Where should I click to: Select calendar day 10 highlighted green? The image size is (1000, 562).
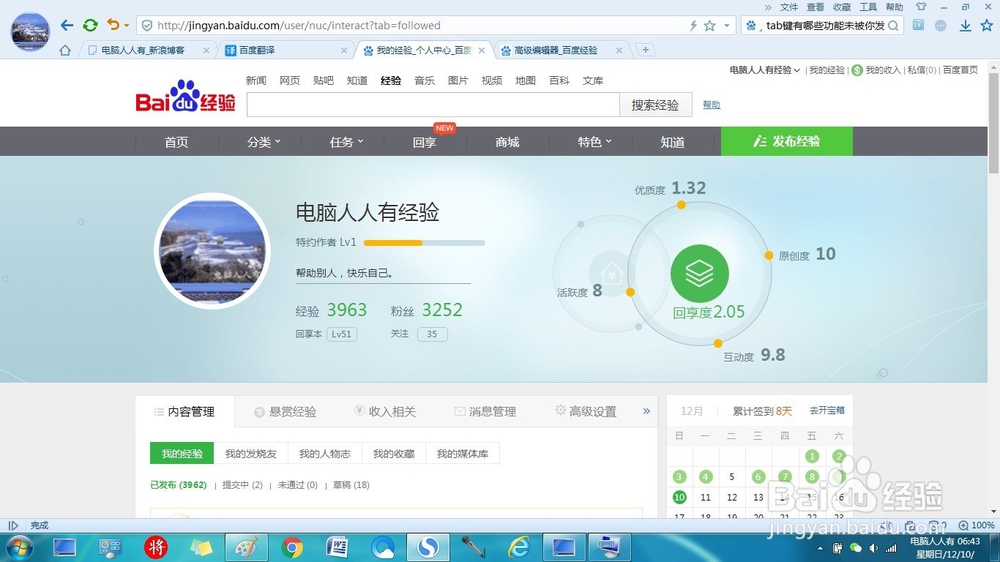679,497
